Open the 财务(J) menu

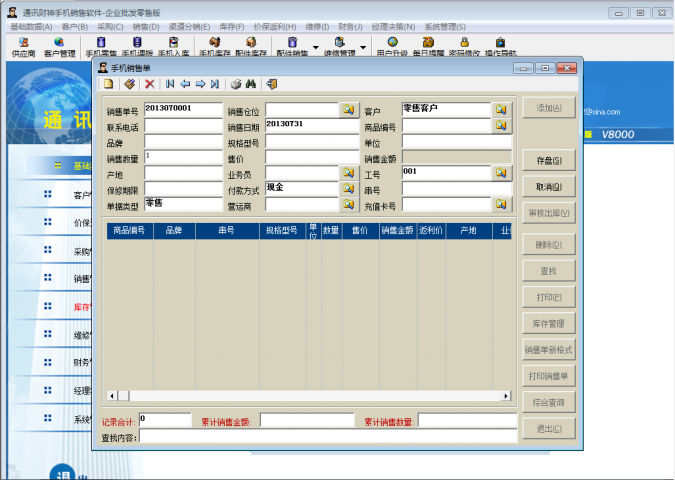350,27
